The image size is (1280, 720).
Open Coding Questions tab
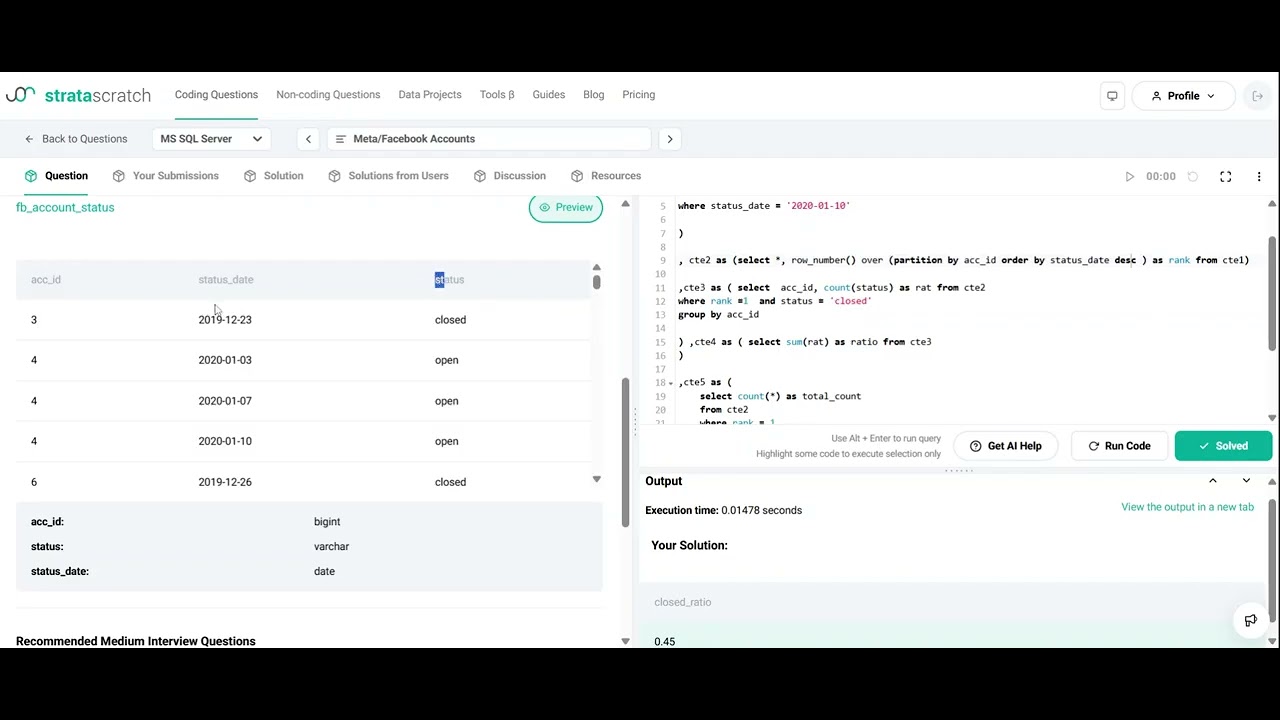coord(216,95)
